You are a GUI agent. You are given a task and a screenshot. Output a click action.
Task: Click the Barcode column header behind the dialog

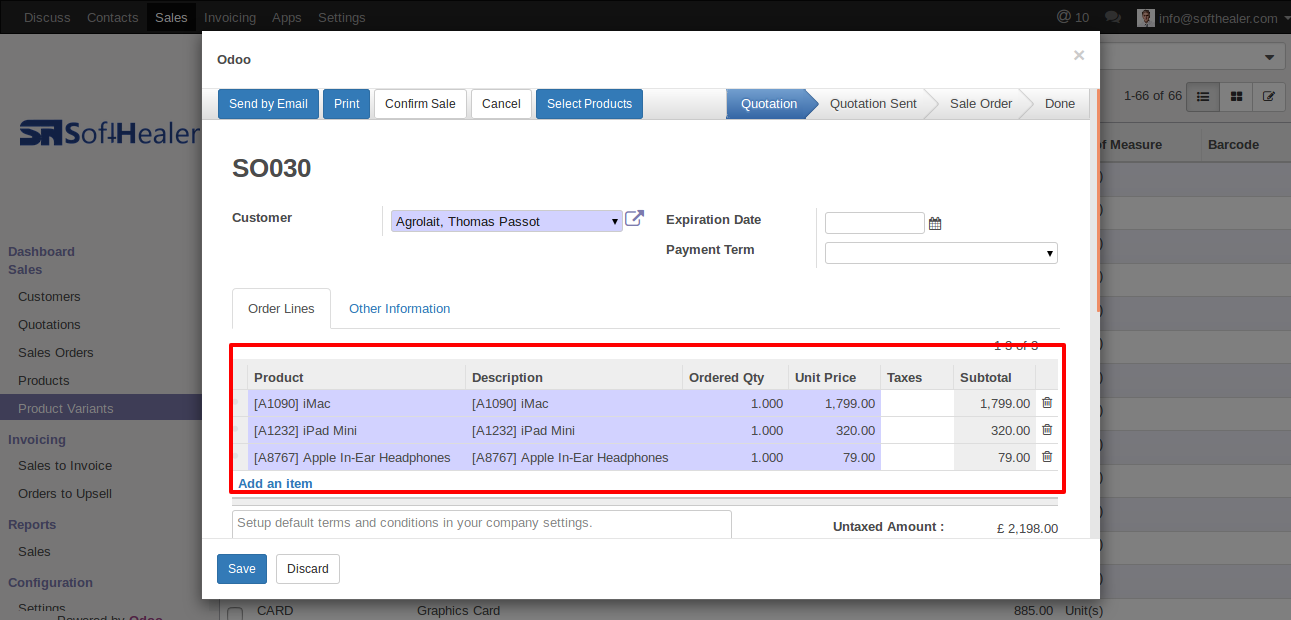pos(1233,145)
